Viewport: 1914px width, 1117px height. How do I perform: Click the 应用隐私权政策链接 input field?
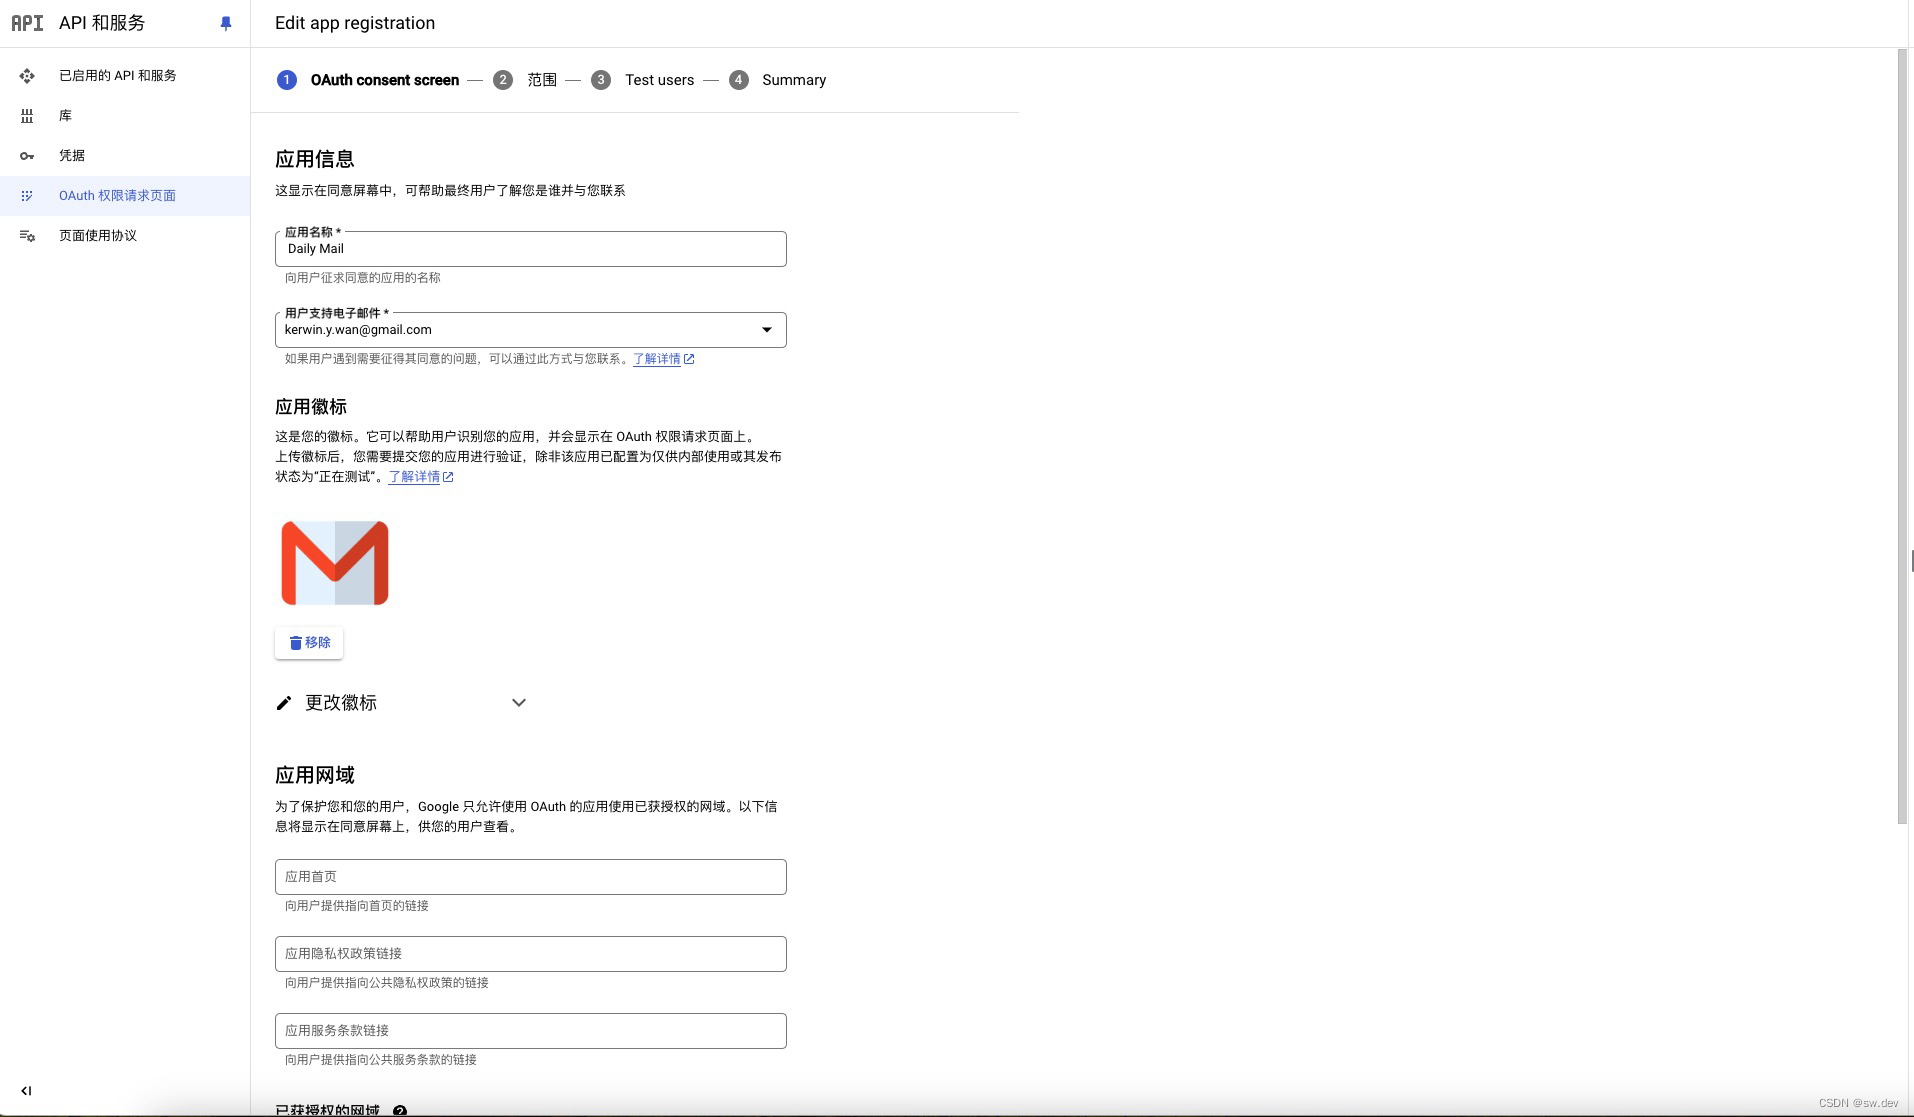[531, 954]
